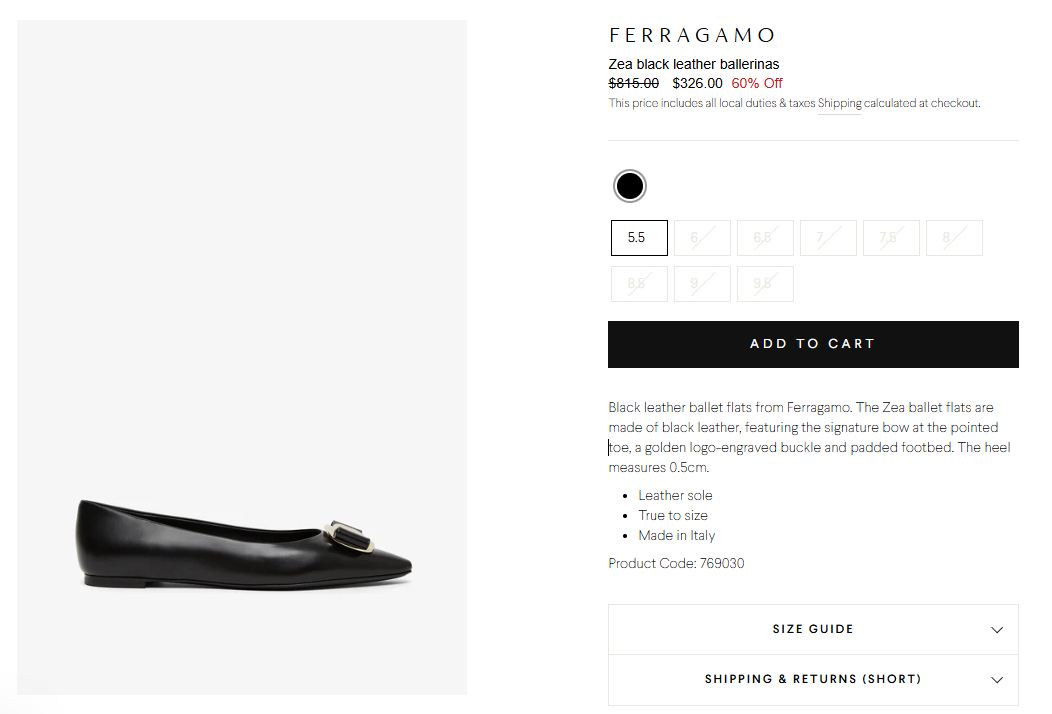This screenshot has width=1052, height=714.
Task: Choose the size 8 box
Action: point(954,238)
